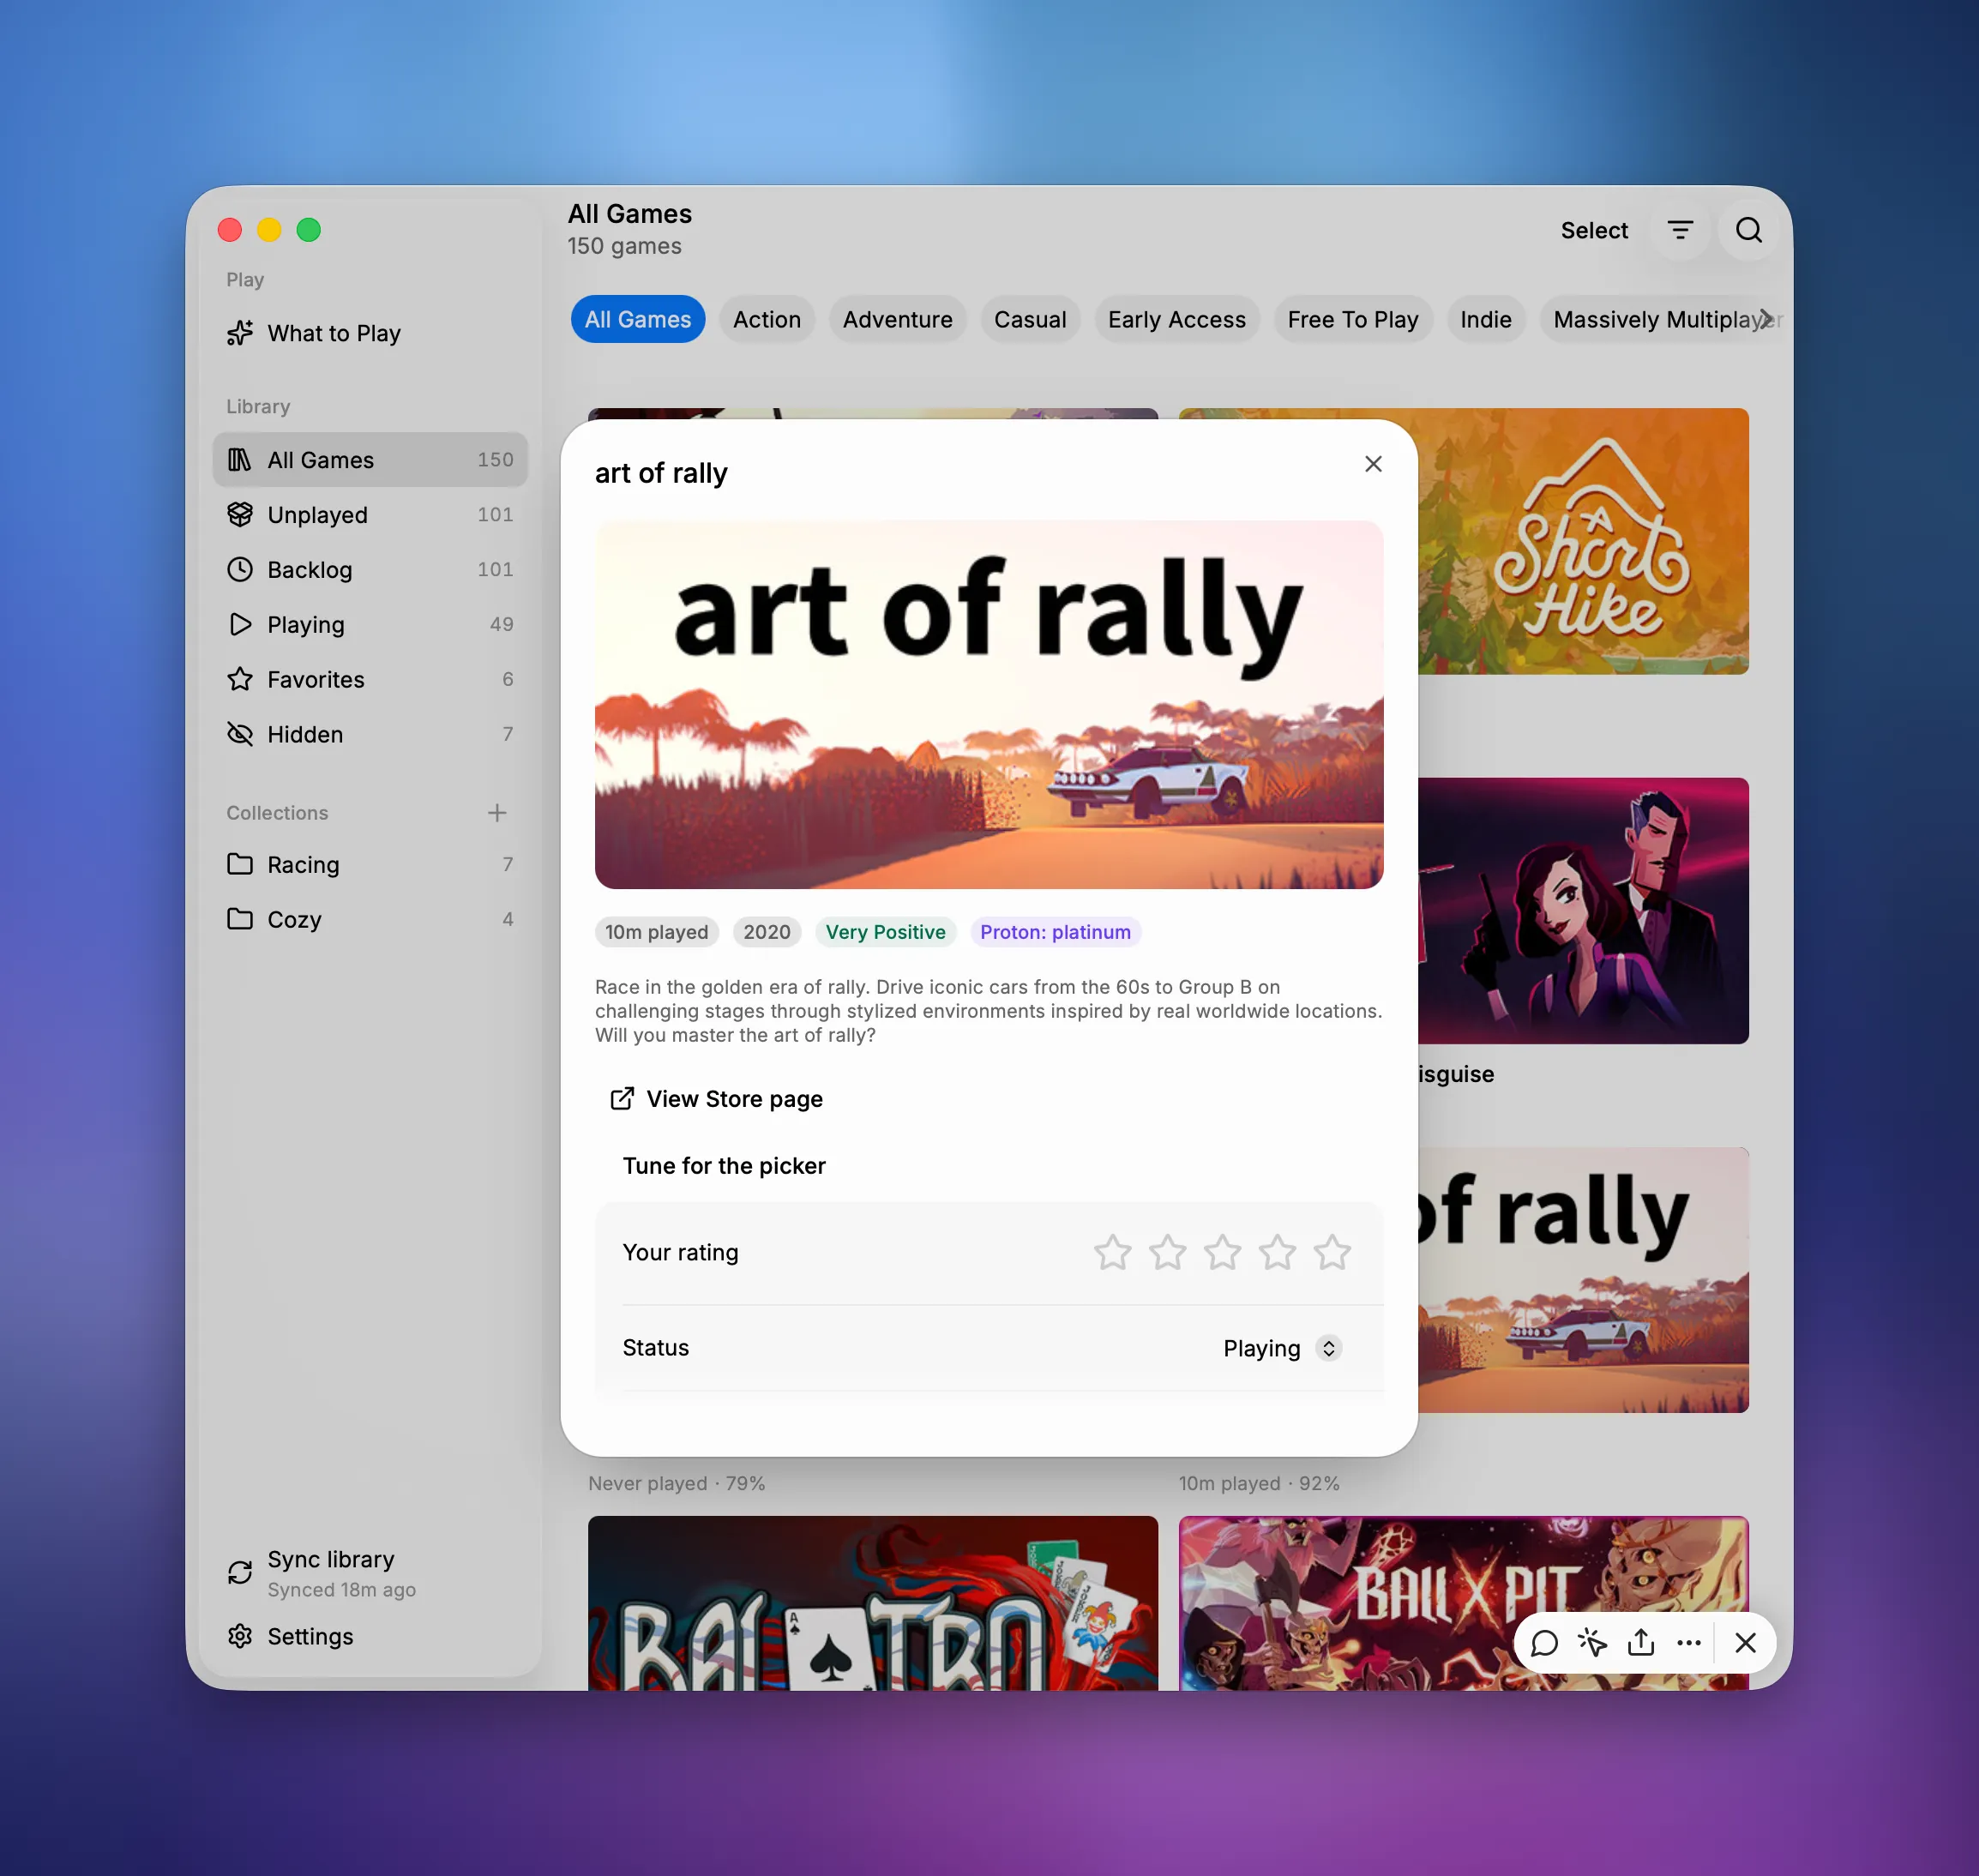Open the View Store page link
Viewport: 1979px width, 1876px height.
(x=717, y=1099)
